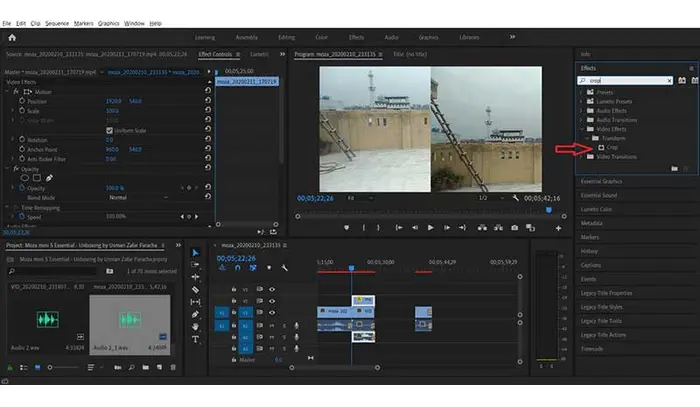Click trash icon in Project panel

(173, 367)
